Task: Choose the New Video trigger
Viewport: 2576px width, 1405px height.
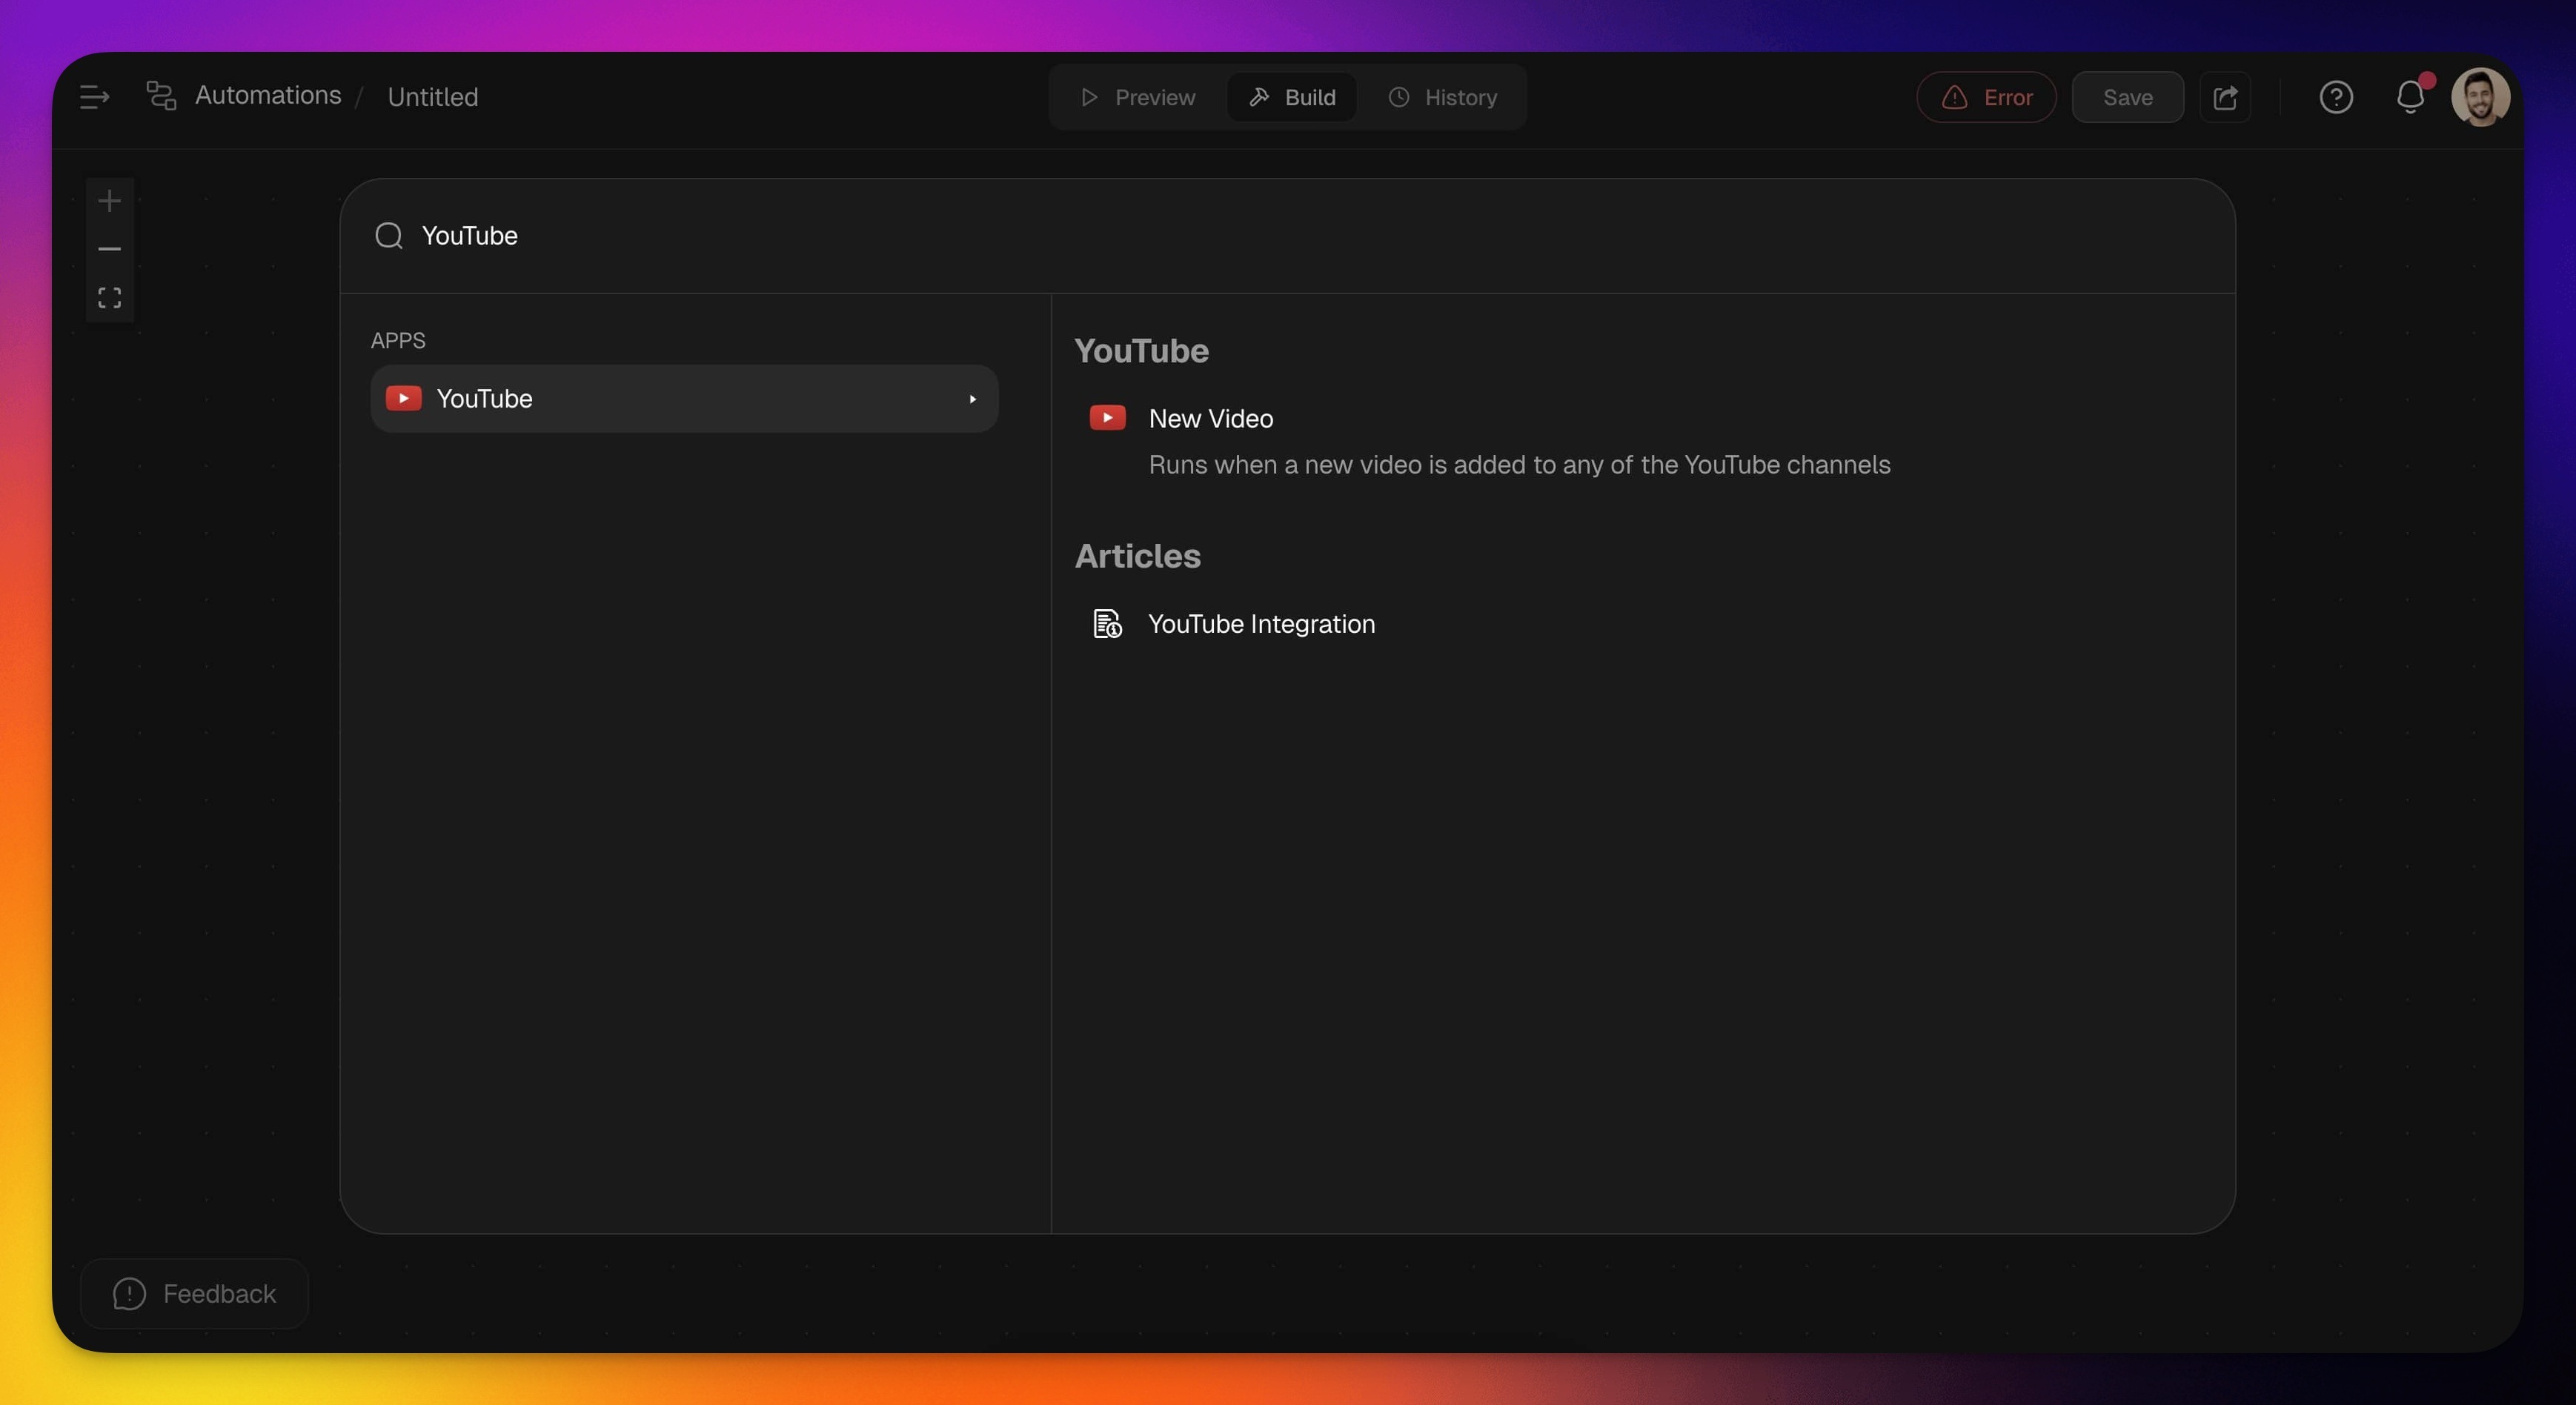Action: (1210, 419)
